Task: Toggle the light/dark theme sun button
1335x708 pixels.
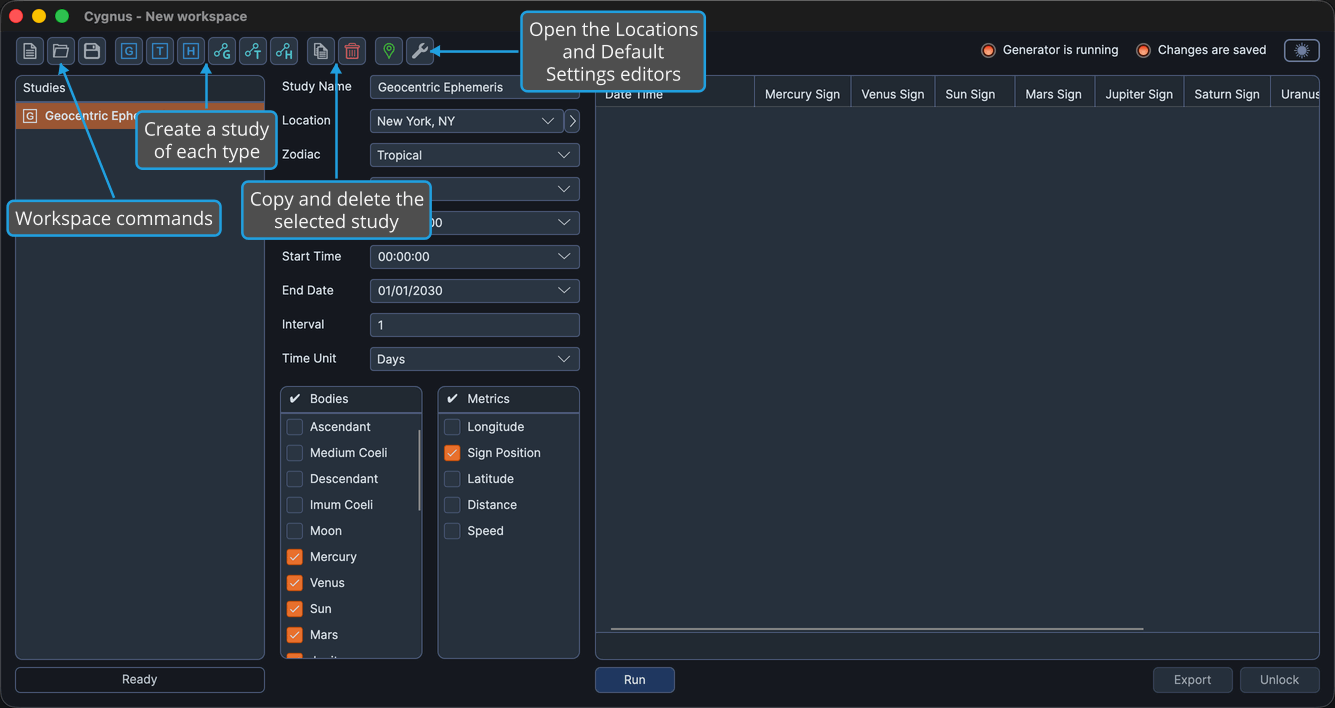Action: point(1302,50)
